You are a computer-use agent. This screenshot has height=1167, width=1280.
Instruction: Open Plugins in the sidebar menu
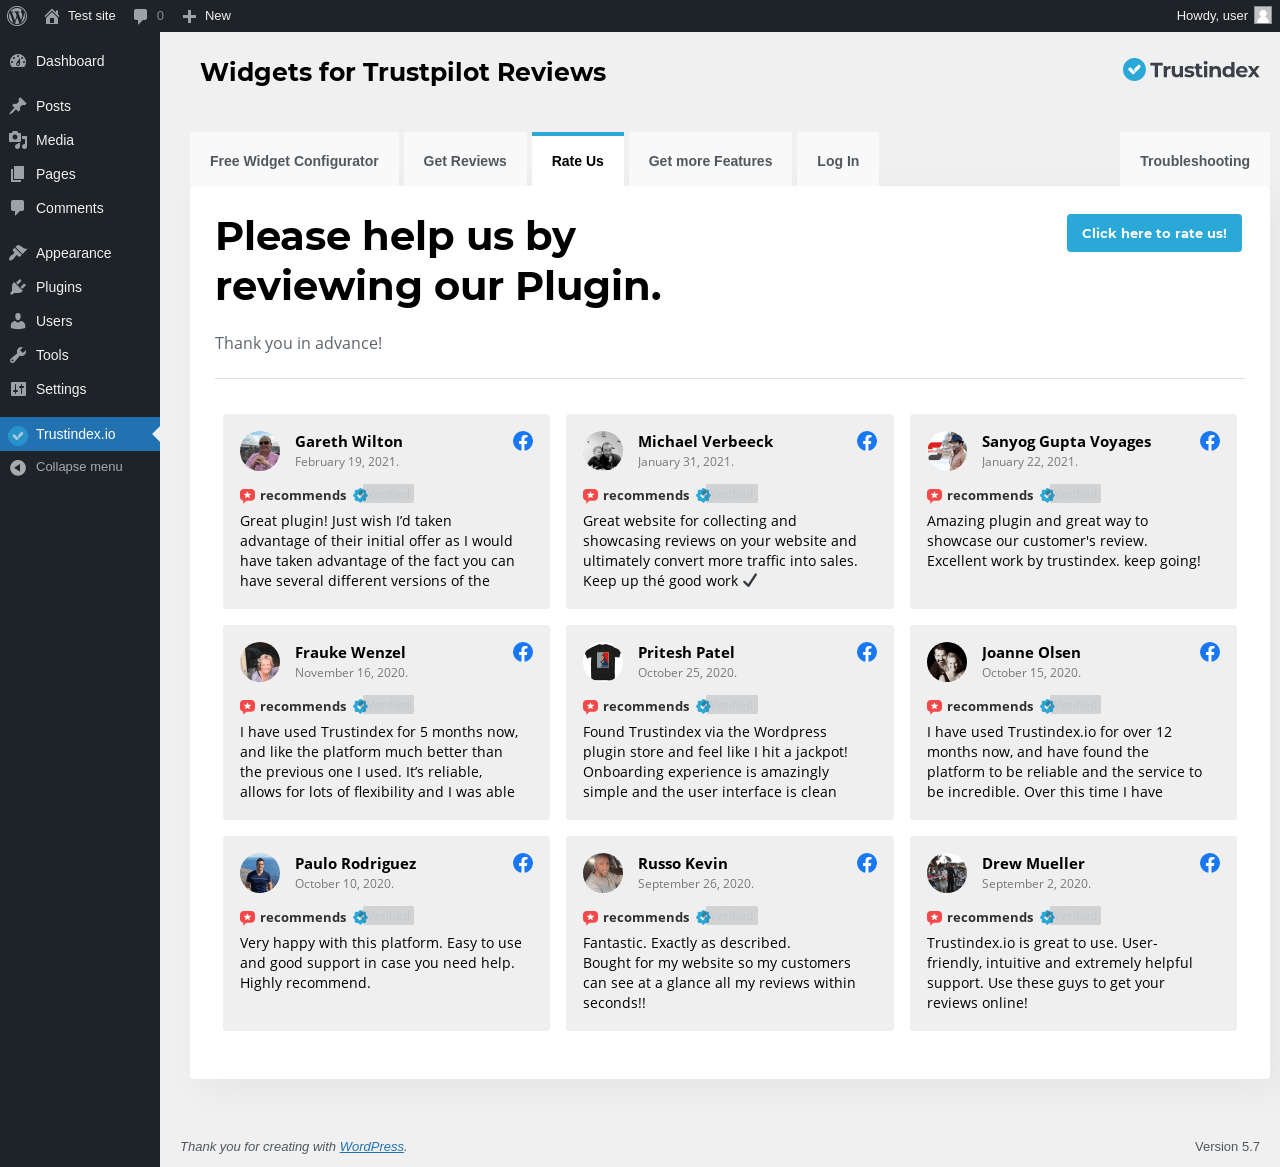point(58,287)
